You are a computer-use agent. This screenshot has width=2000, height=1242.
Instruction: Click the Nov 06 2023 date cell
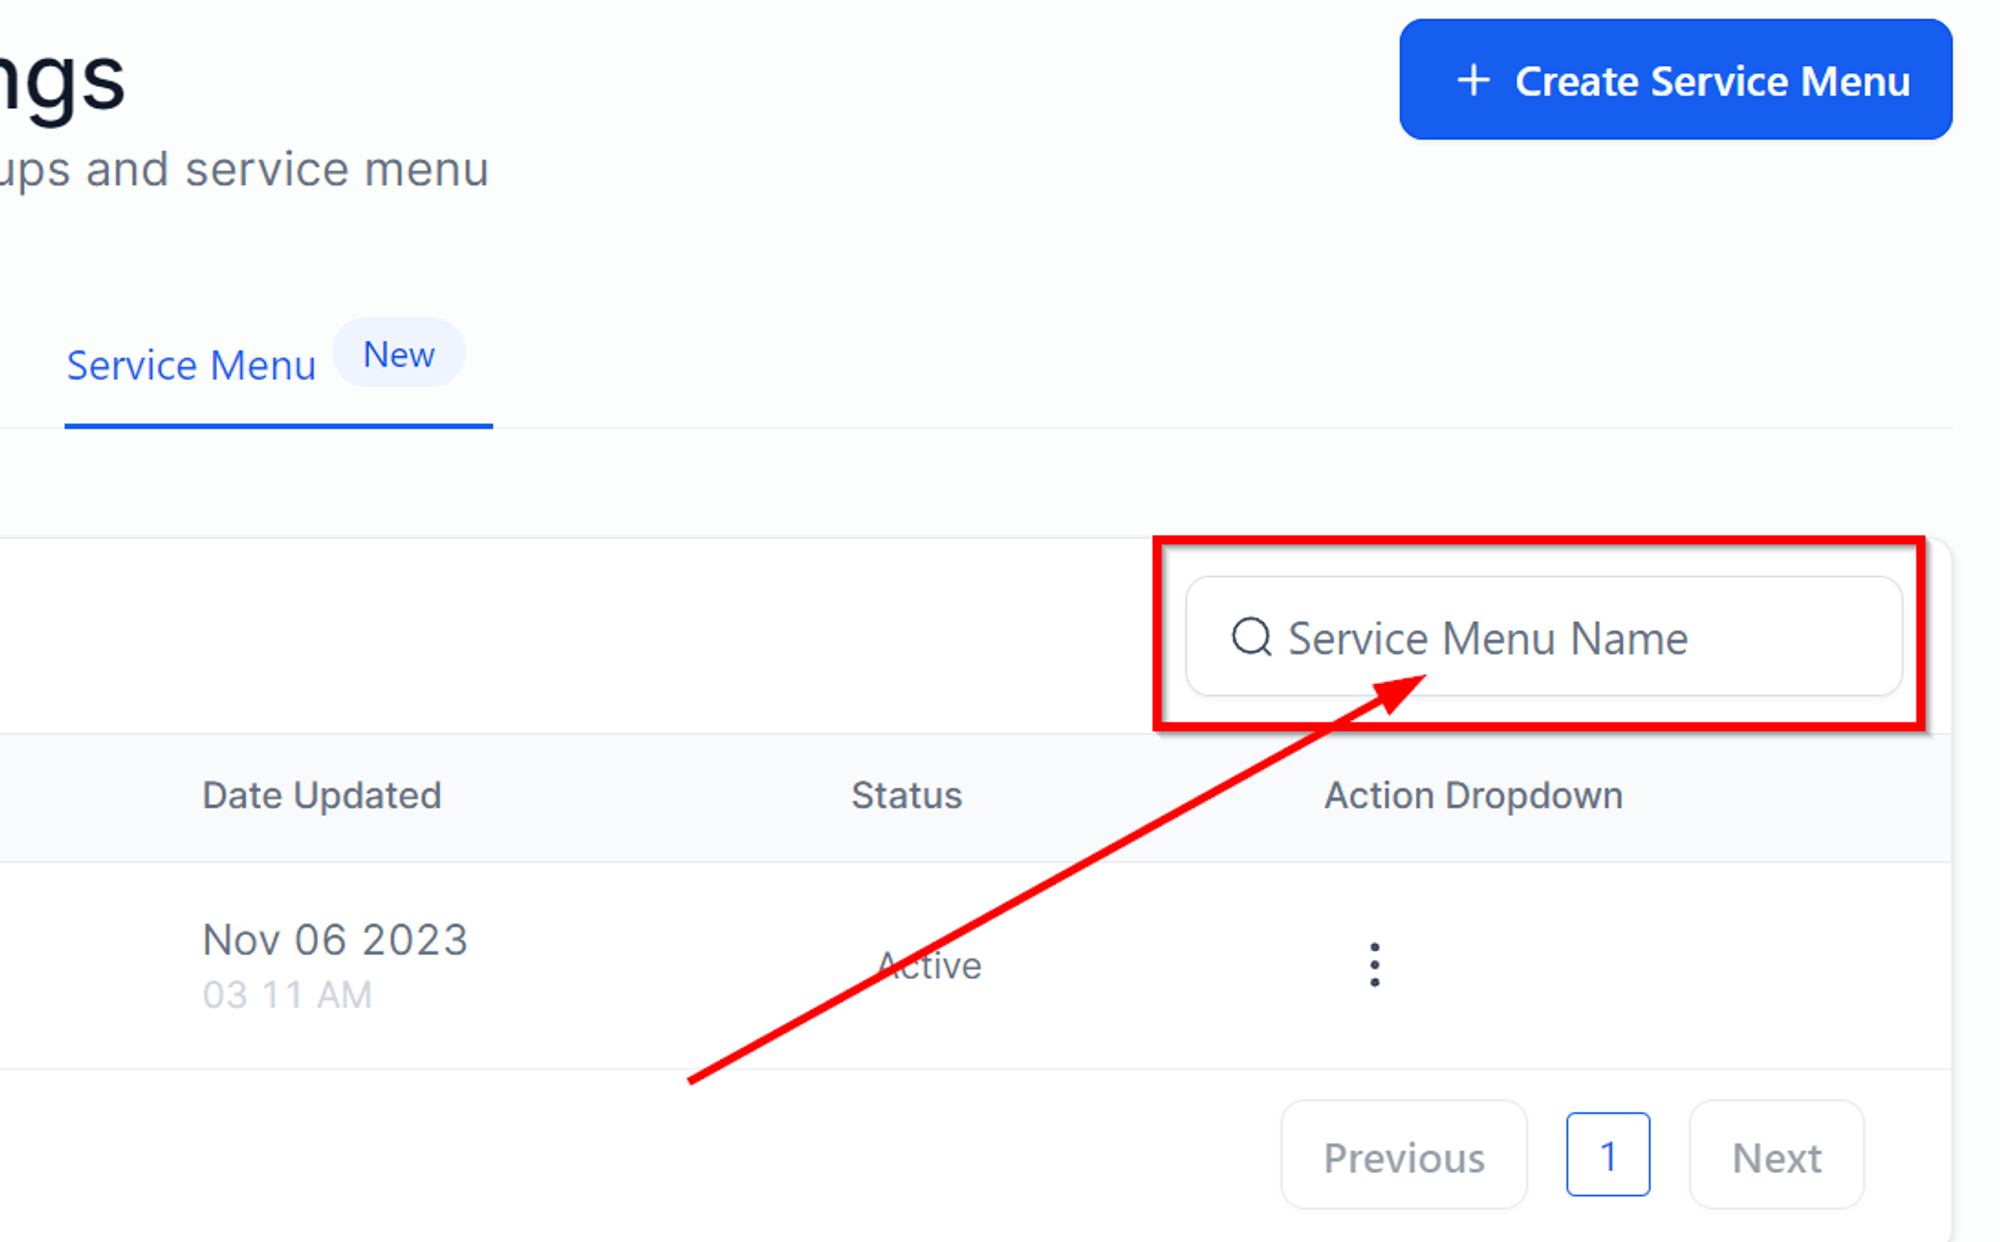(335, 940)
